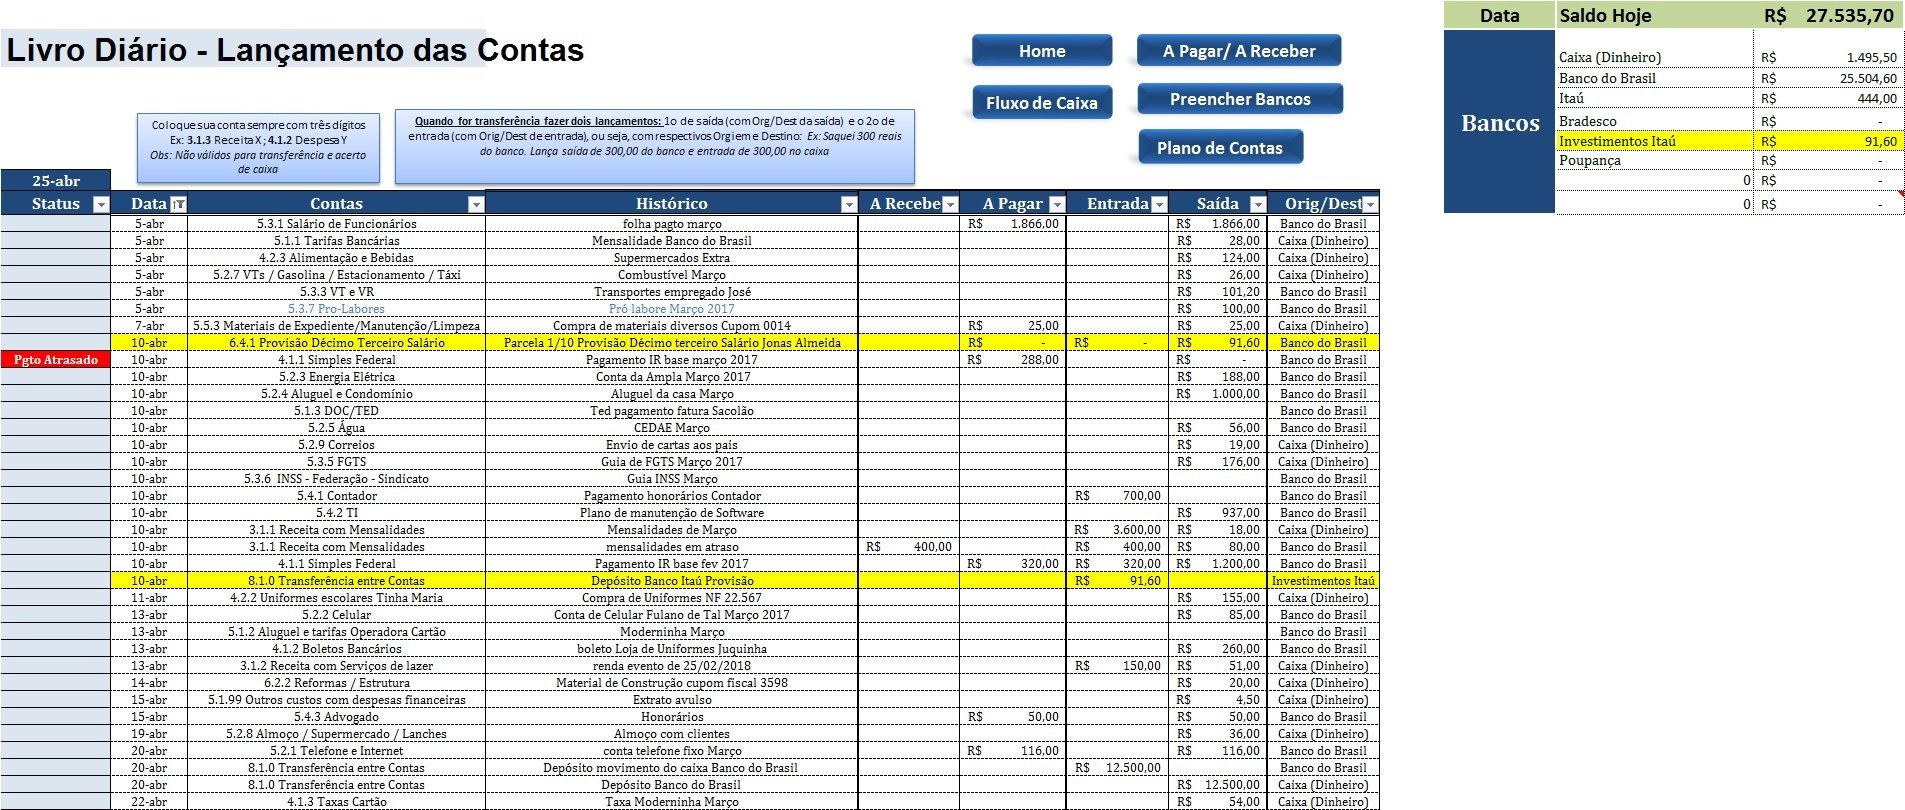Open the Histórico column filter dropdown
The image size is (1905, 810).
click(849, 204)
